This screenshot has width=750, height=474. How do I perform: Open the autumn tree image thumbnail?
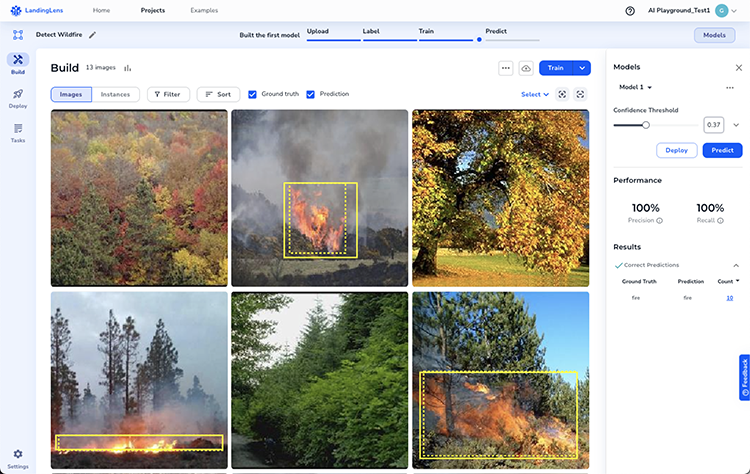pos(500,198)
